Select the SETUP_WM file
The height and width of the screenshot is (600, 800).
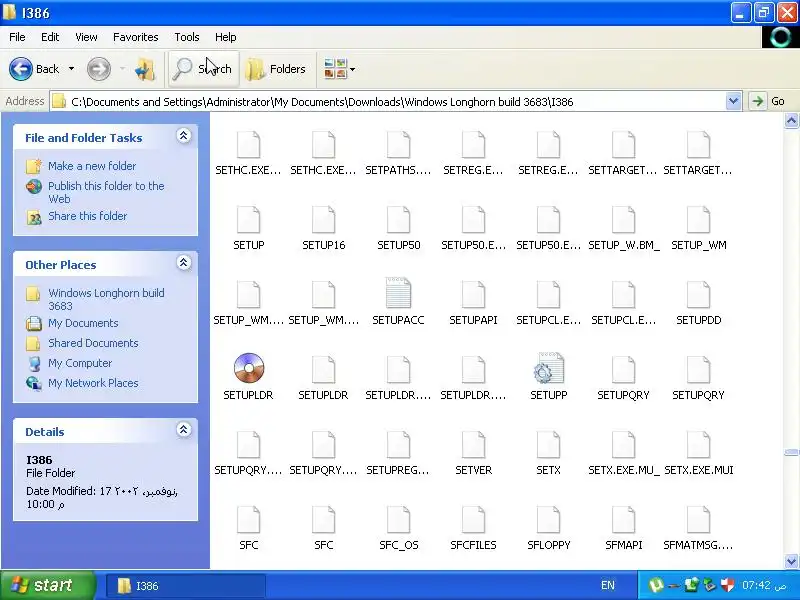[x=698, y=226]
